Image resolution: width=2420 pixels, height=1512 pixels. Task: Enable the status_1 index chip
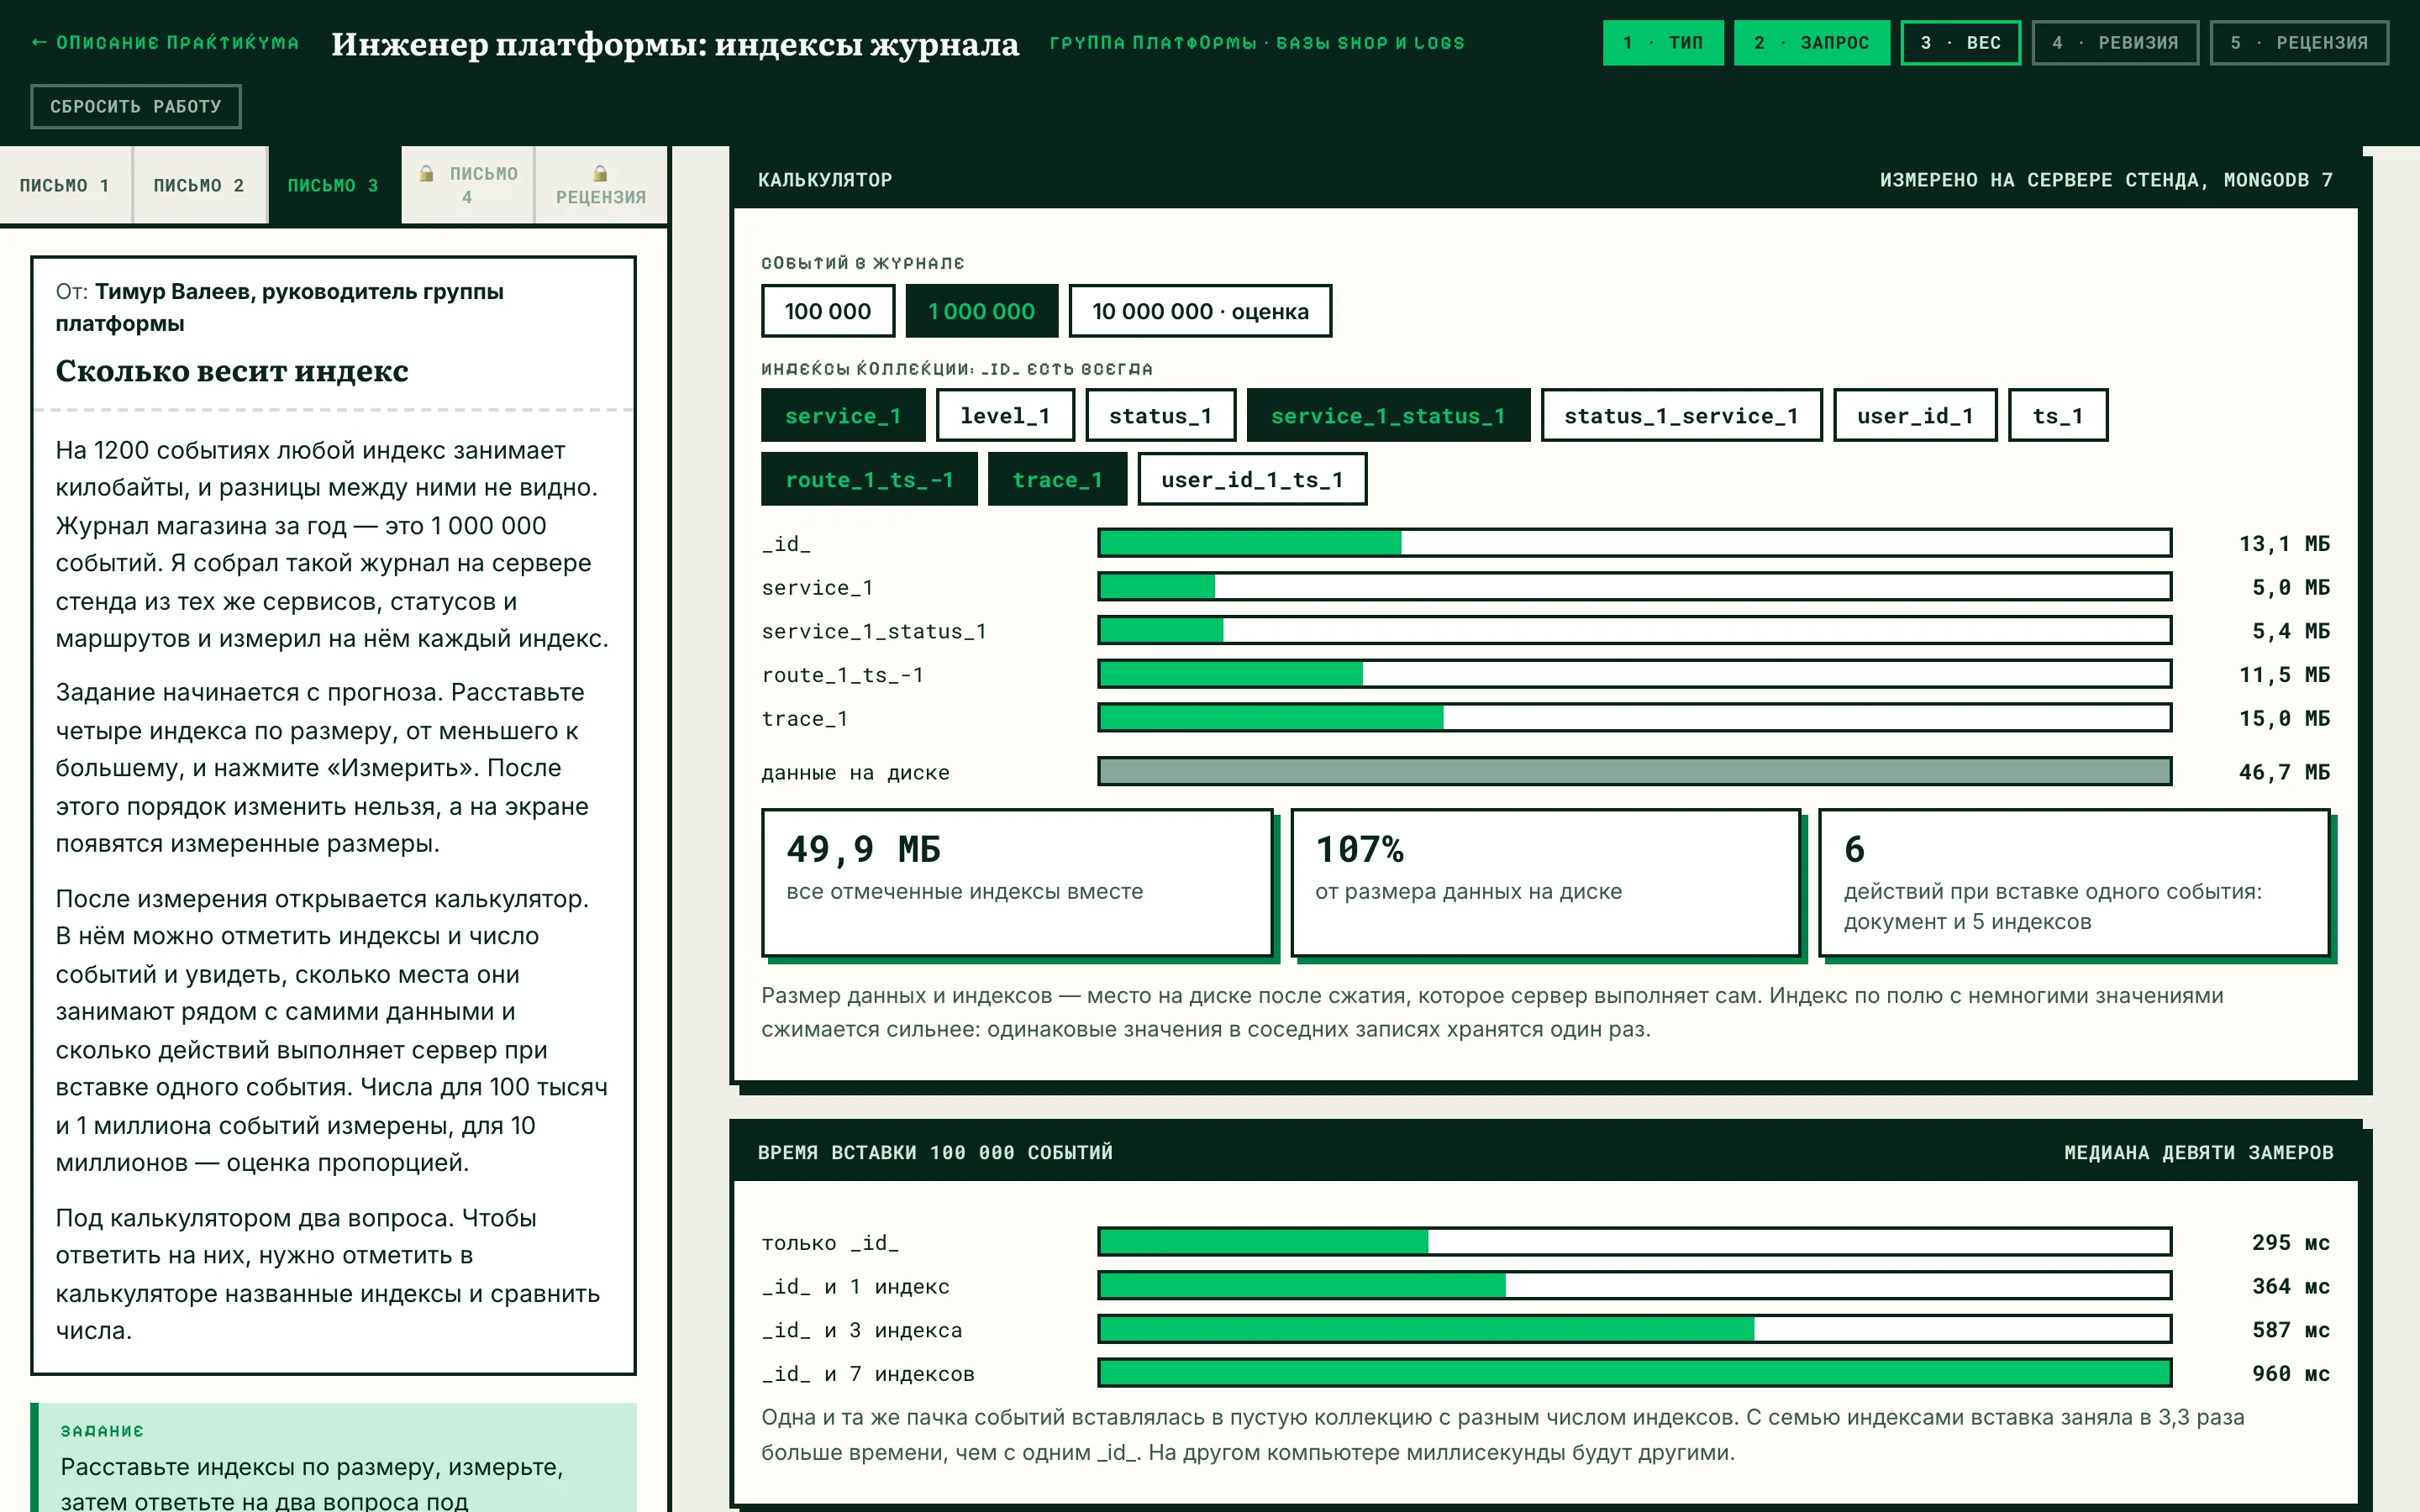[1160, 415]
